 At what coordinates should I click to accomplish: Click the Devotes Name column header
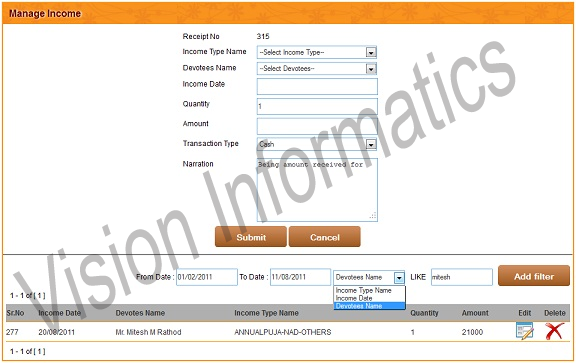click(x=140, y=313)
